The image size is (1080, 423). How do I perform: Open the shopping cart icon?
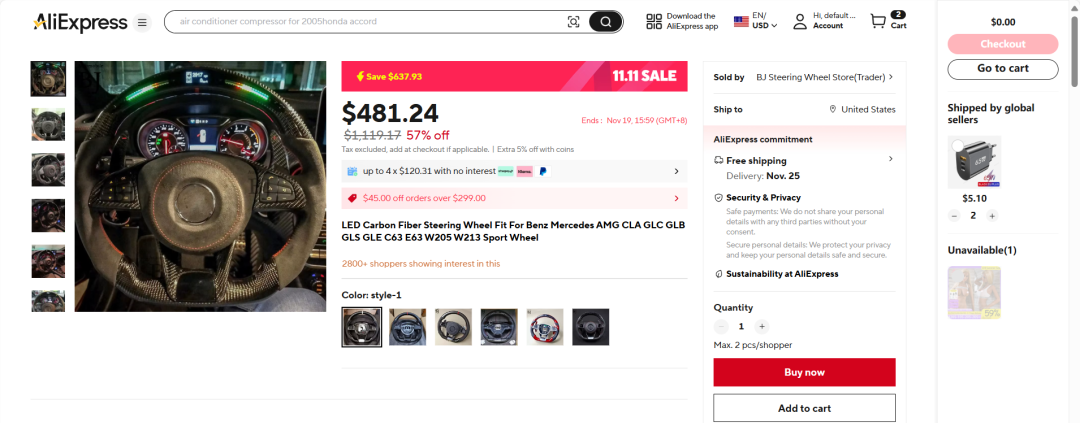tap(878, 22)
